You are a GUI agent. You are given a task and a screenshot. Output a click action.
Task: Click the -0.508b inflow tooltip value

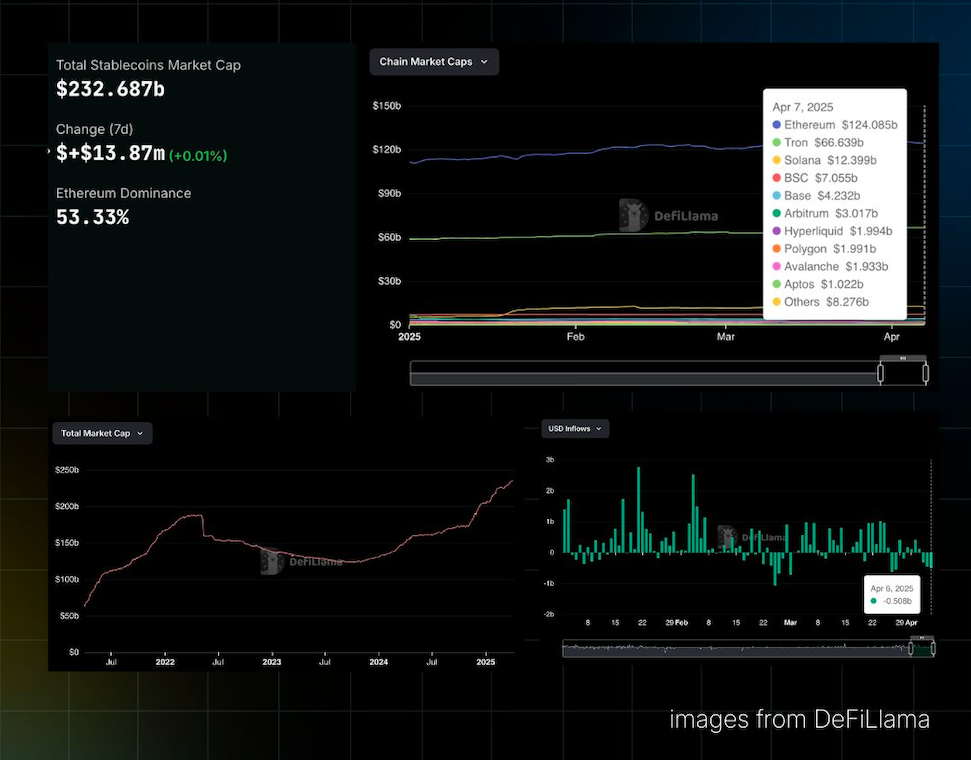click(x=897, y=601)
